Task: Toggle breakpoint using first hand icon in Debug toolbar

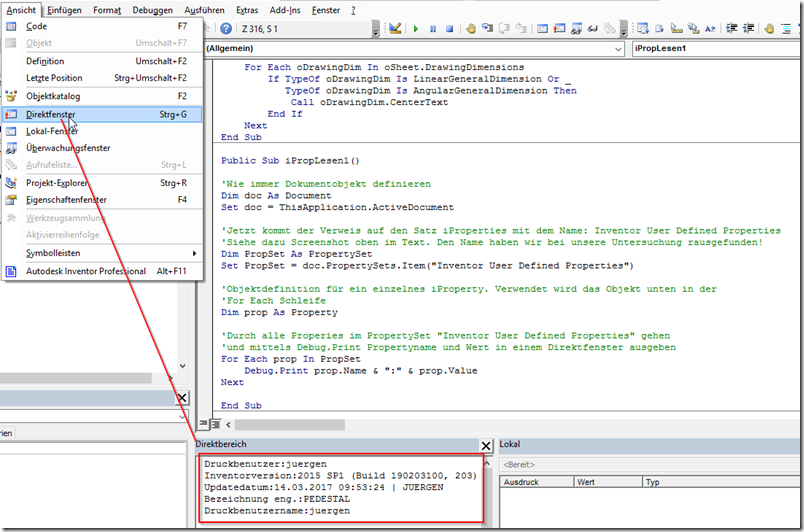Action: click(471, 29)
